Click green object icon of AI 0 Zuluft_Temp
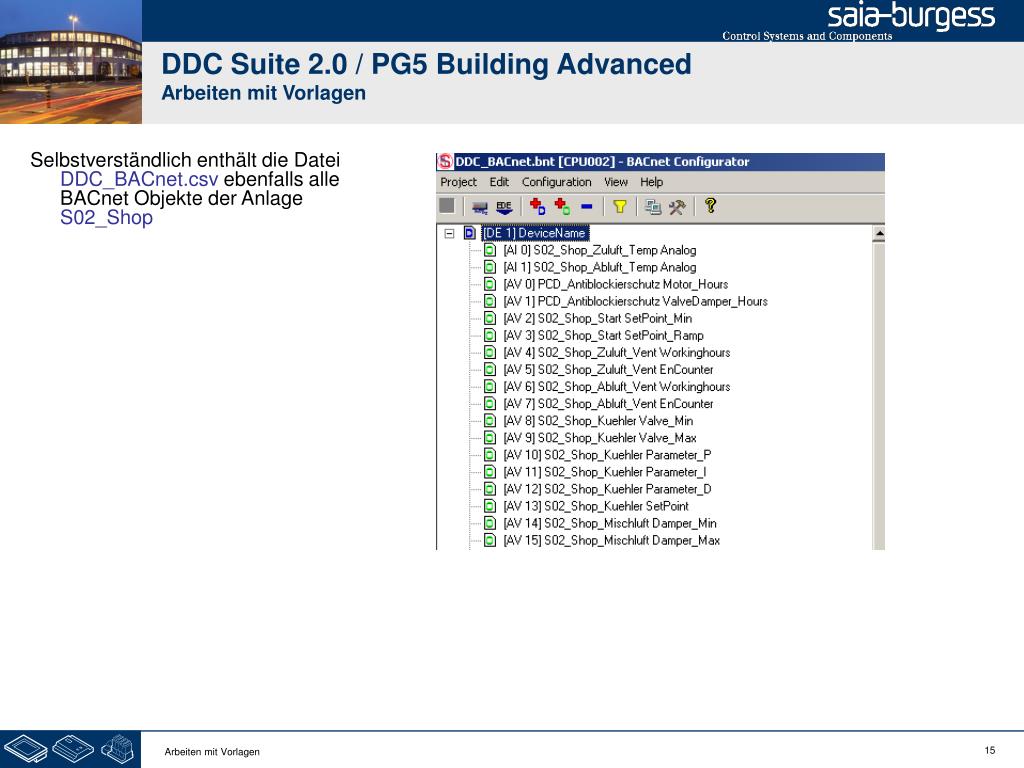Image resolution: width=1024 pixels, height=768 pixels. point(490,250)
